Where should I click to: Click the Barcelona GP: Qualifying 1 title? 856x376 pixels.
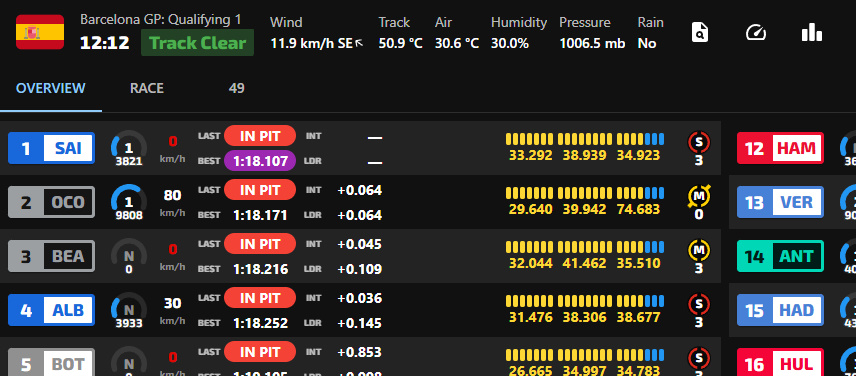(x=160, y=20)
